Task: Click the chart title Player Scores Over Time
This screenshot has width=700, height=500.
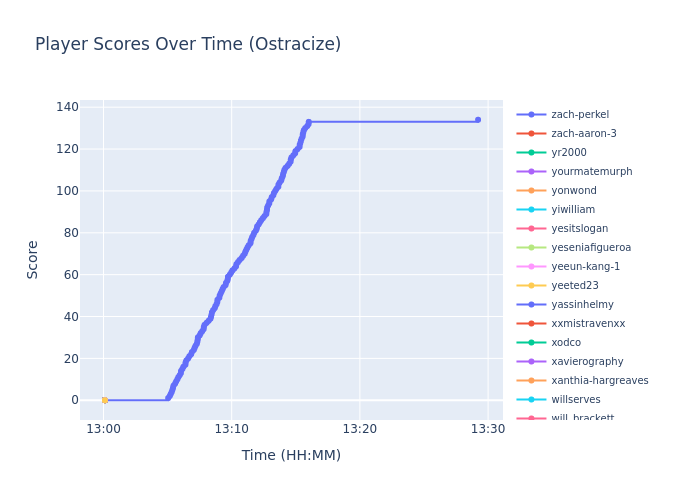Action: click(x=188, y=45)
